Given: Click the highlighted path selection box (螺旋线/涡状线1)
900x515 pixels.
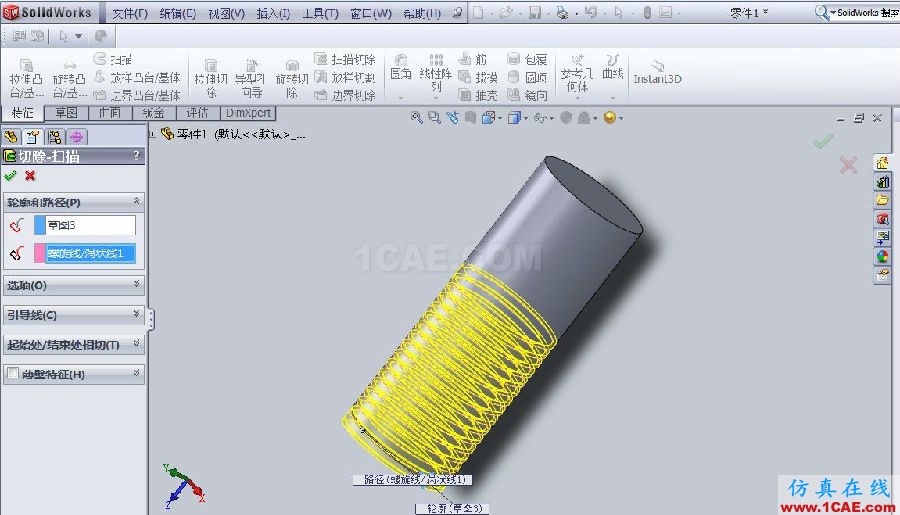Looking at the screenshot, I should coord(91,253).
